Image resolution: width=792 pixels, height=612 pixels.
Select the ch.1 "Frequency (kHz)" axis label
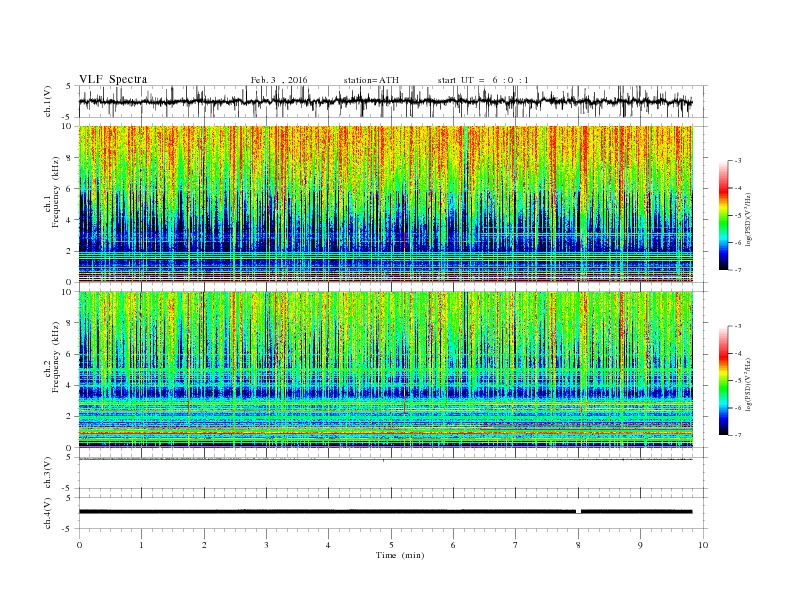click(56, 192)
